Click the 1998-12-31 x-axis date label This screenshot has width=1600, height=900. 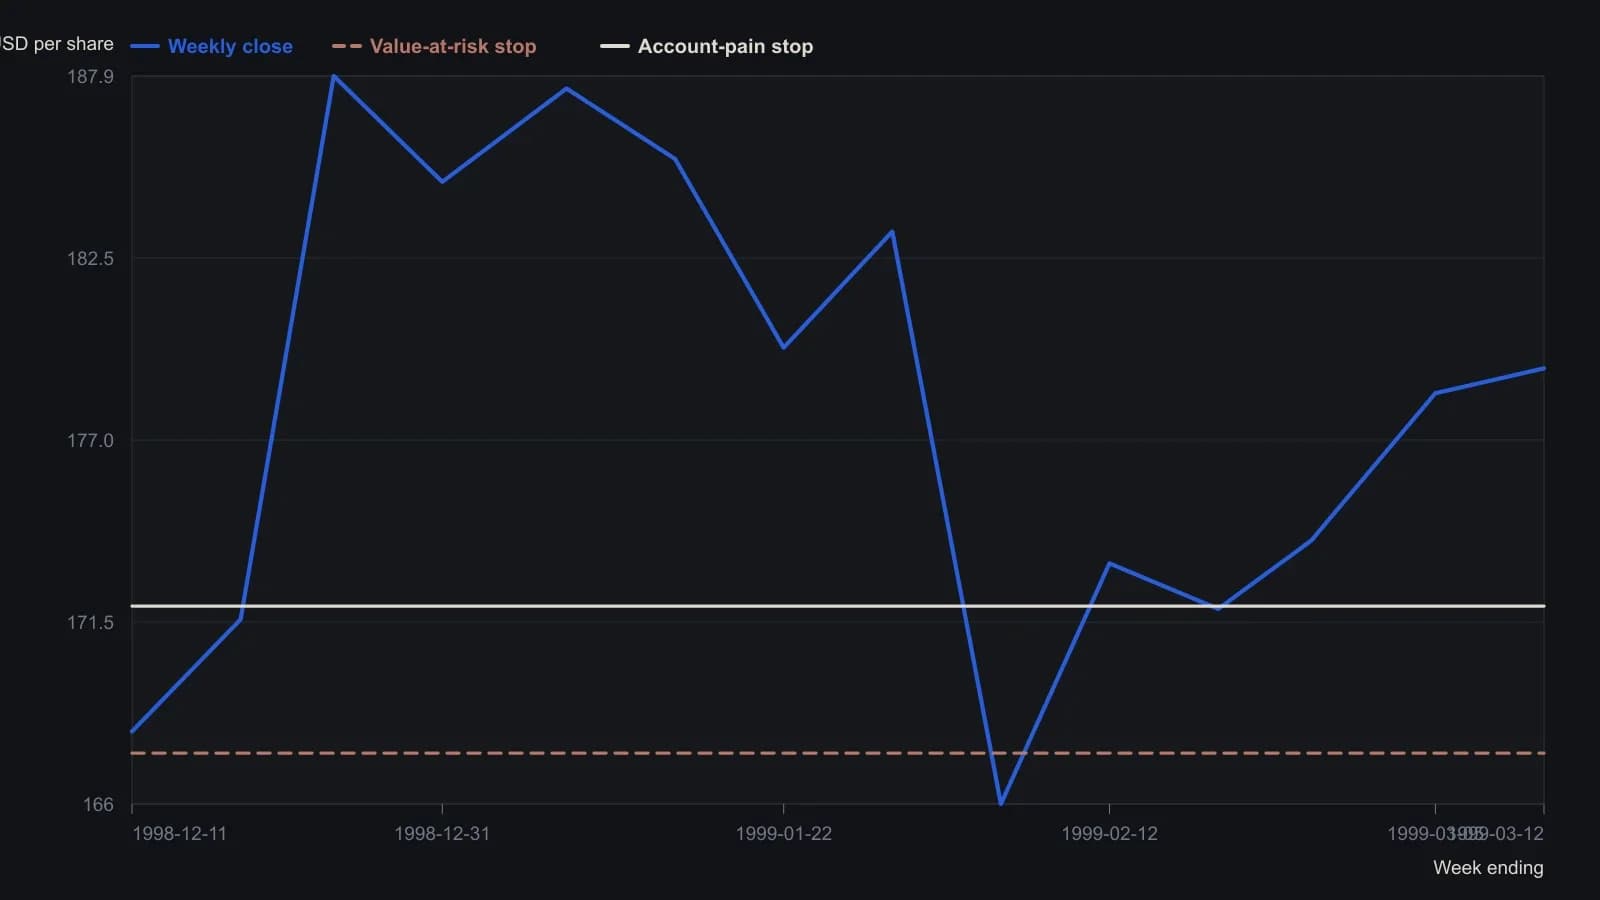pyautogui.click(x=442, y=834)
